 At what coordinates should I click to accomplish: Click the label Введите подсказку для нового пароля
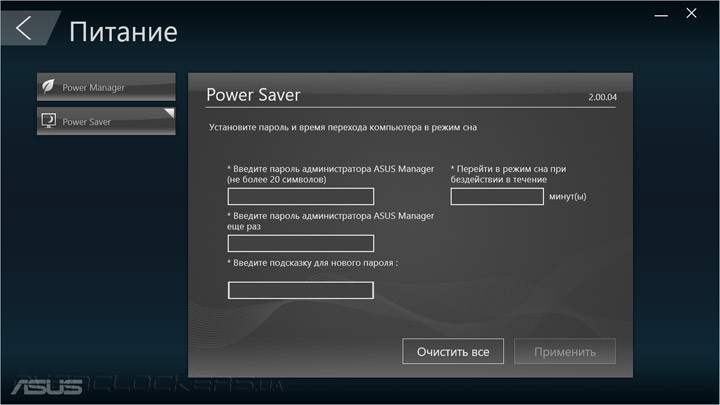(x=313, y=263)
